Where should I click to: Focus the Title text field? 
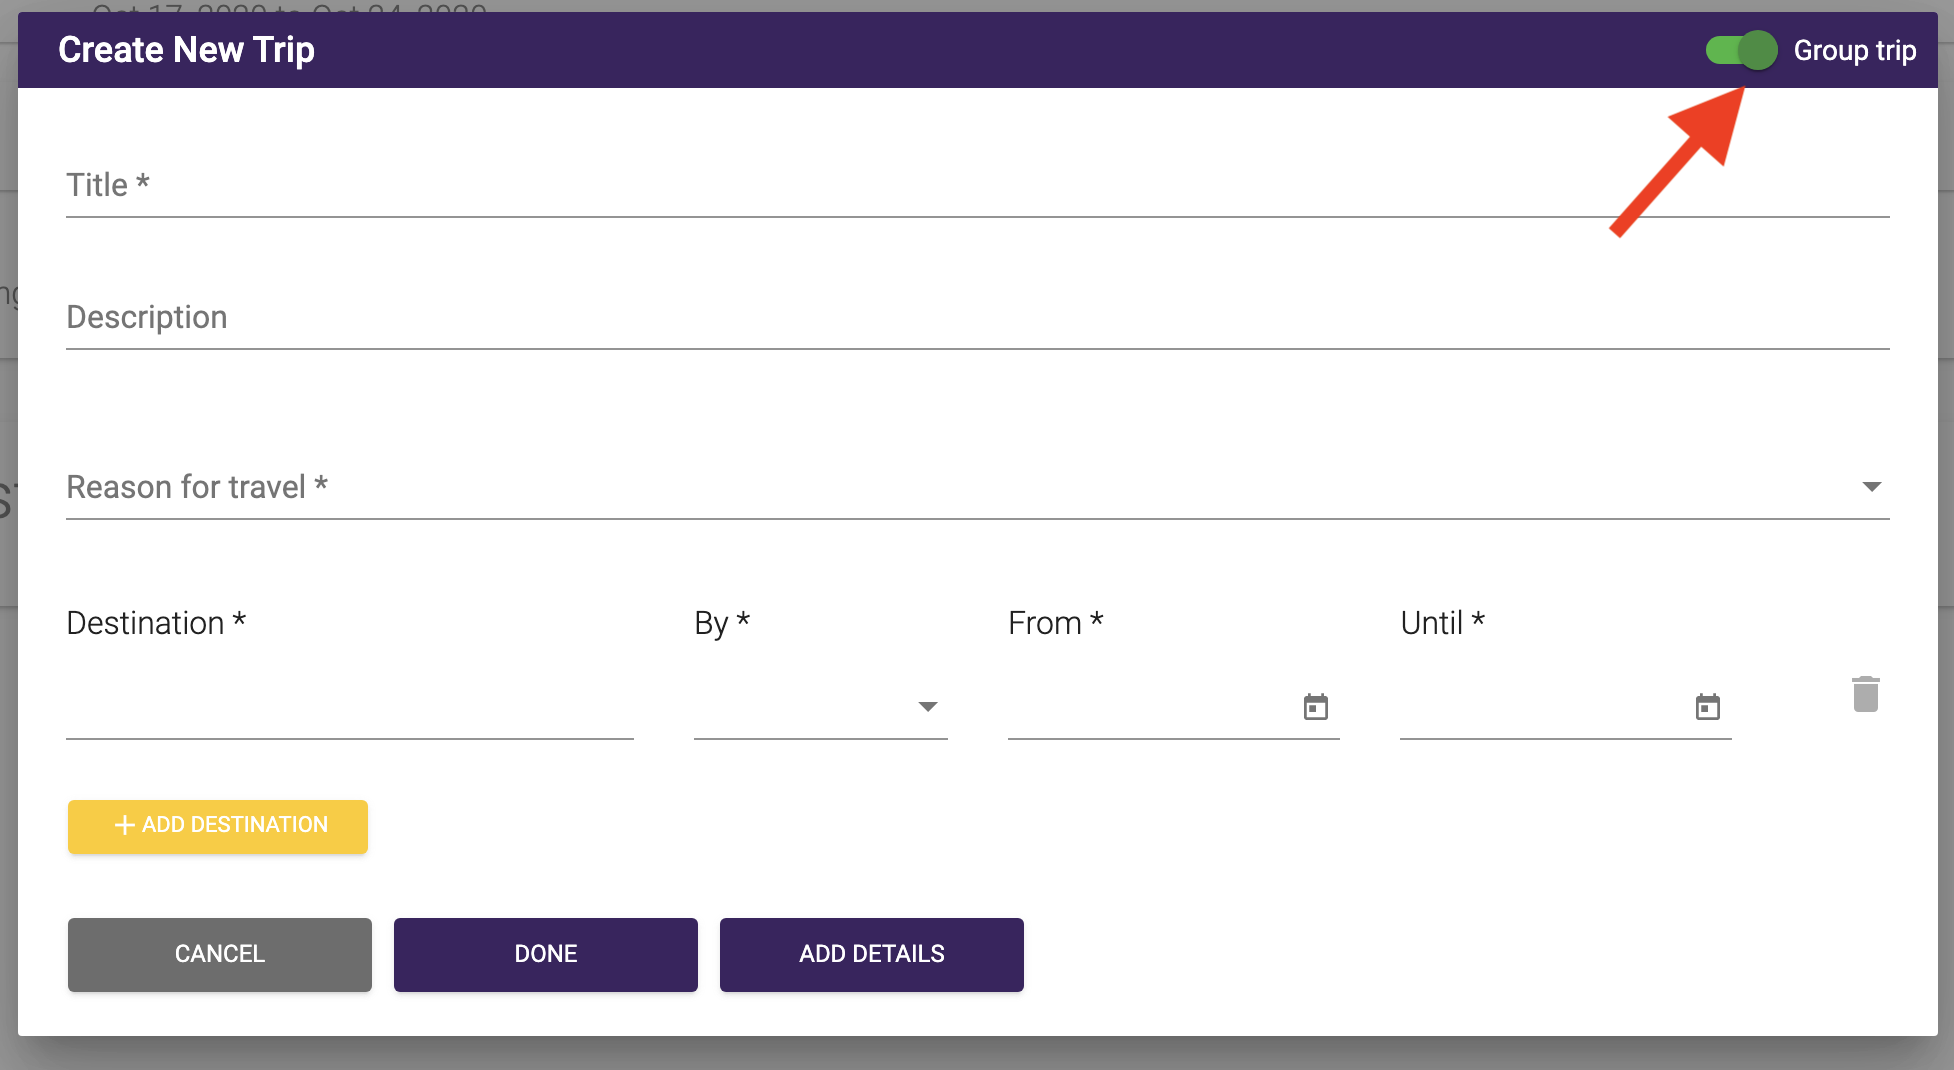976,186
